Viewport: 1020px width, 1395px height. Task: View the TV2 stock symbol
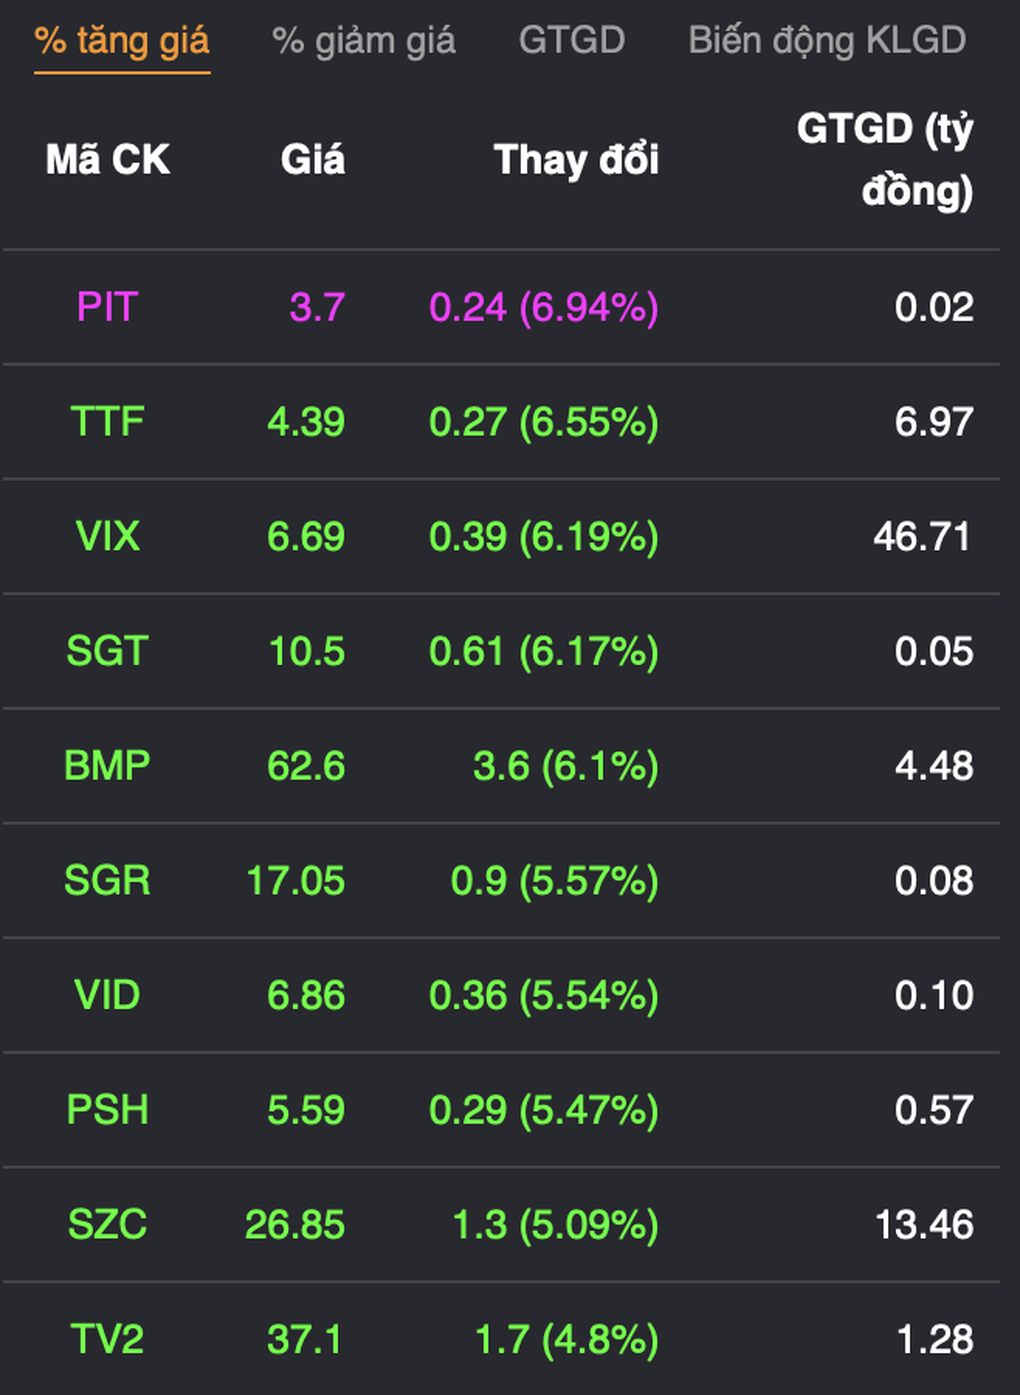pyautogui.click(x=107, y=1340)
